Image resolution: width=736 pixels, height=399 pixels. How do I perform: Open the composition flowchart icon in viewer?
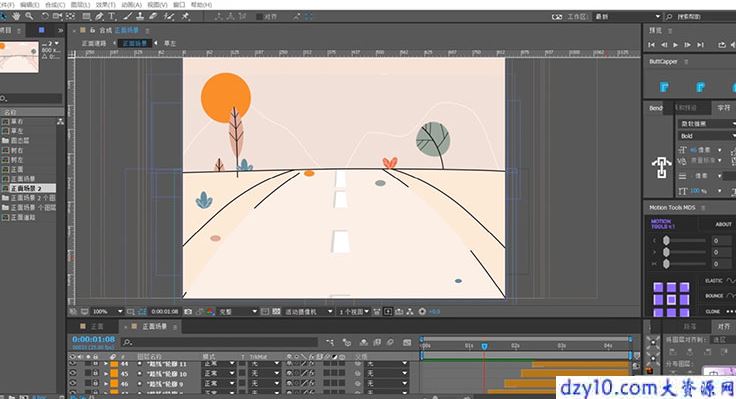pos(410,311)
